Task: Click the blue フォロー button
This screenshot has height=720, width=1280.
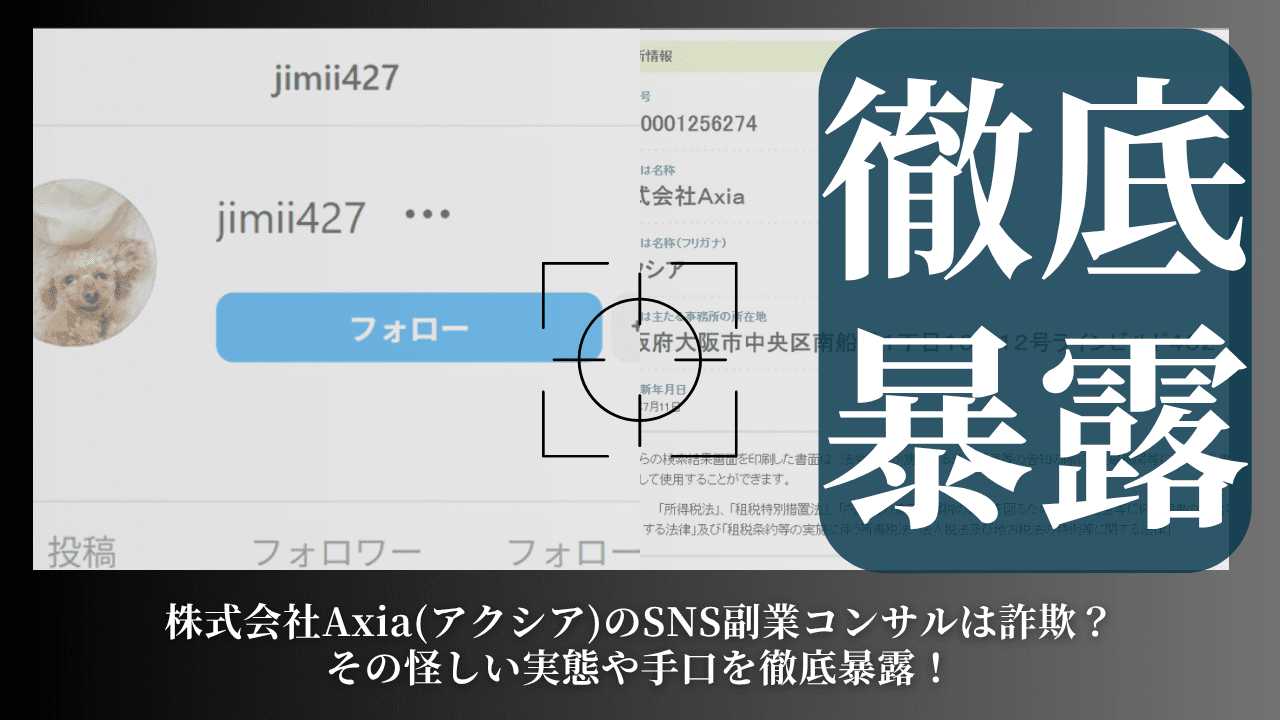Action: coord(408,328)
